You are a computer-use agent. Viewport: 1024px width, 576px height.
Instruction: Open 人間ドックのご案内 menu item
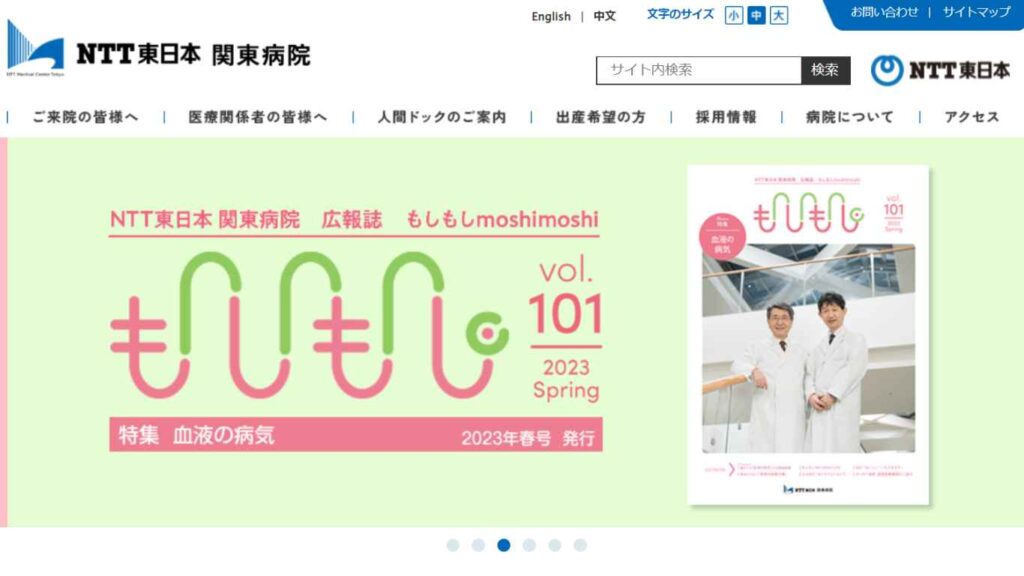pyautogui.click(x=441, y=117)
